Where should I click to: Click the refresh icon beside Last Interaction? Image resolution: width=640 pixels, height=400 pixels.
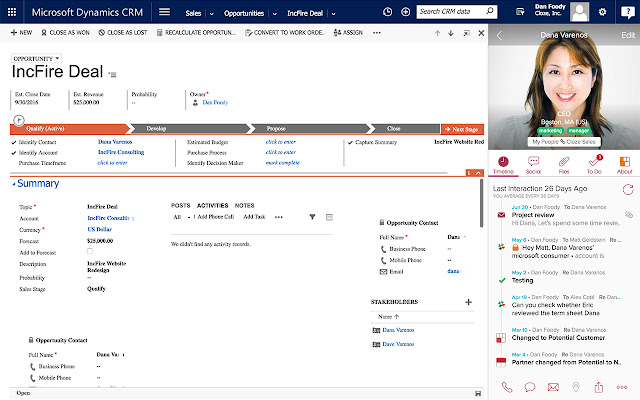(629, 188)
